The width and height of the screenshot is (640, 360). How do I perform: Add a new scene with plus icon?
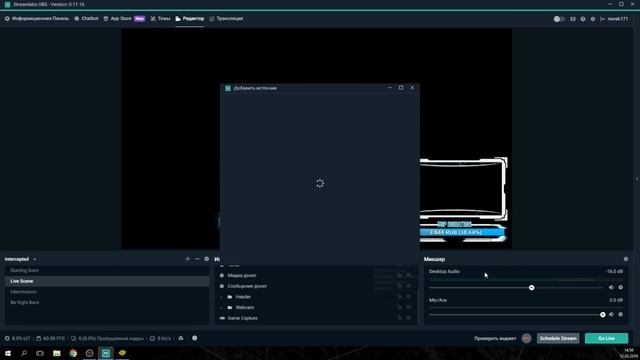coord(188,259)
